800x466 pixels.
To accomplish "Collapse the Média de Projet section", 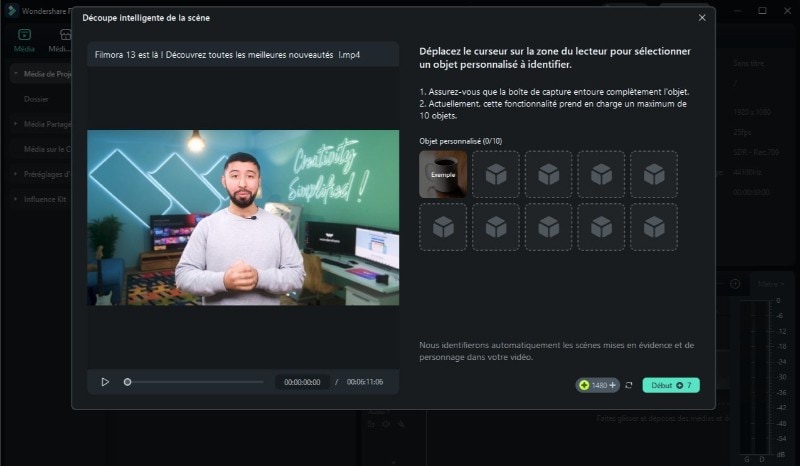I will click(15, 73).
